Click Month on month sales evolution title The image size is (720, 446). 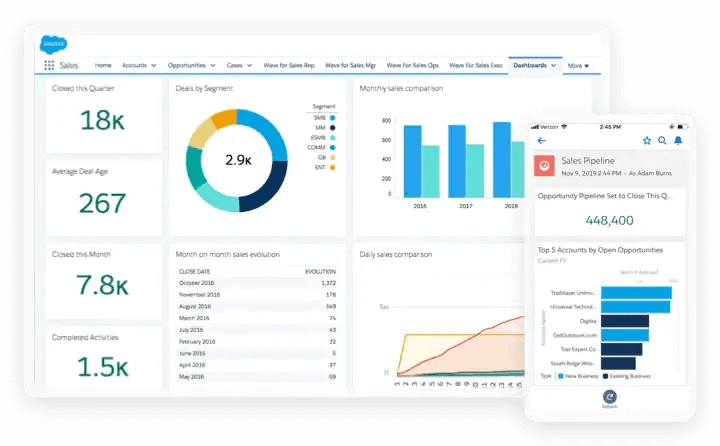coord(227,254)
